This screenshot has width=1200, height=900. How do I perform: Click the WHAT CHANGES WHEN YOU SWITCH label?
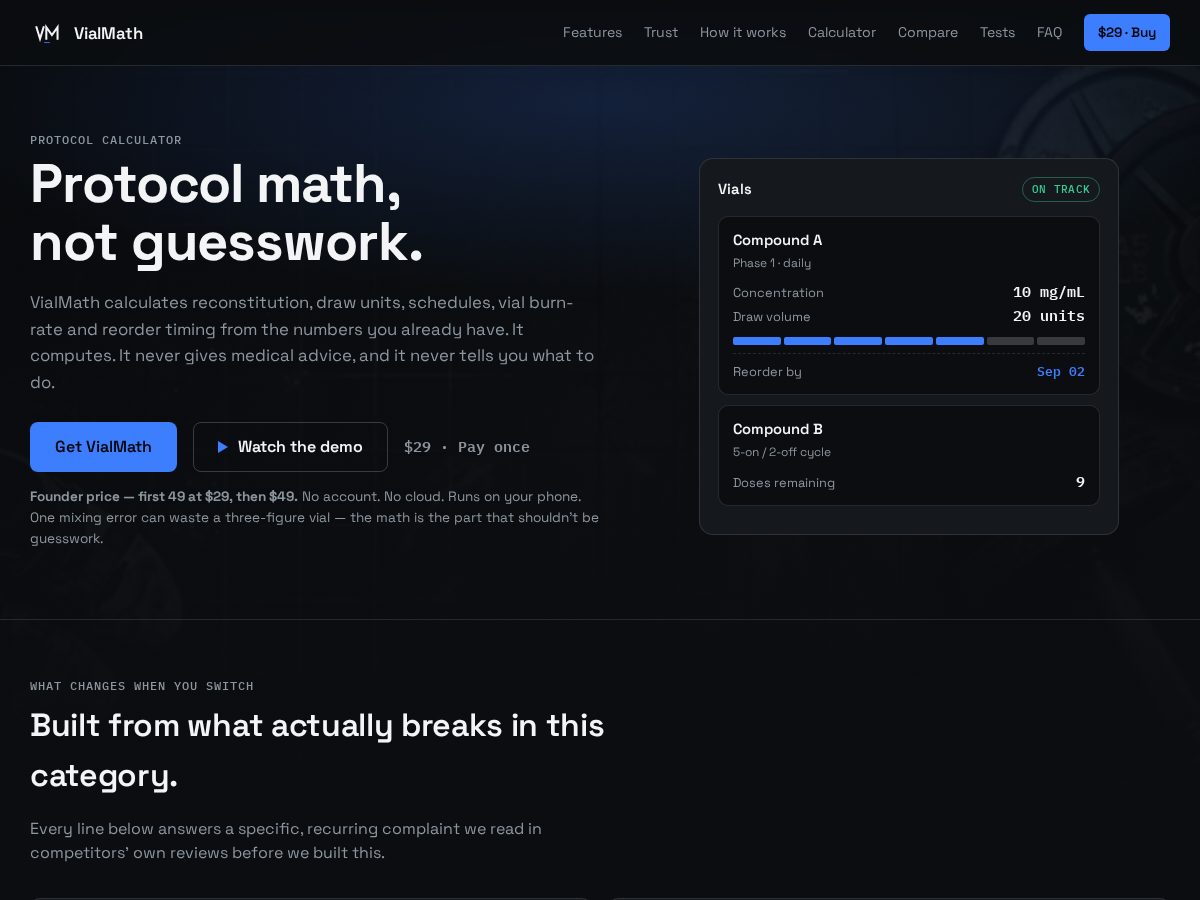[x=142, y=686]
